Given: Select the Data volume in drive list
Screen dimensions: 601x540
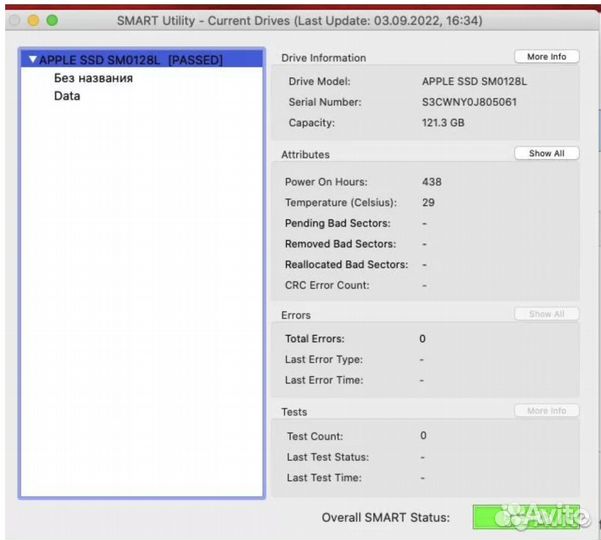Looking at the screenshot, I should (x=67, y=96).
